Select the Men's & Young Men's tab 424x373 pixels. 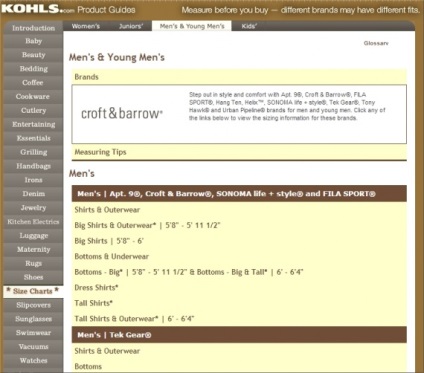pos(192,26)
